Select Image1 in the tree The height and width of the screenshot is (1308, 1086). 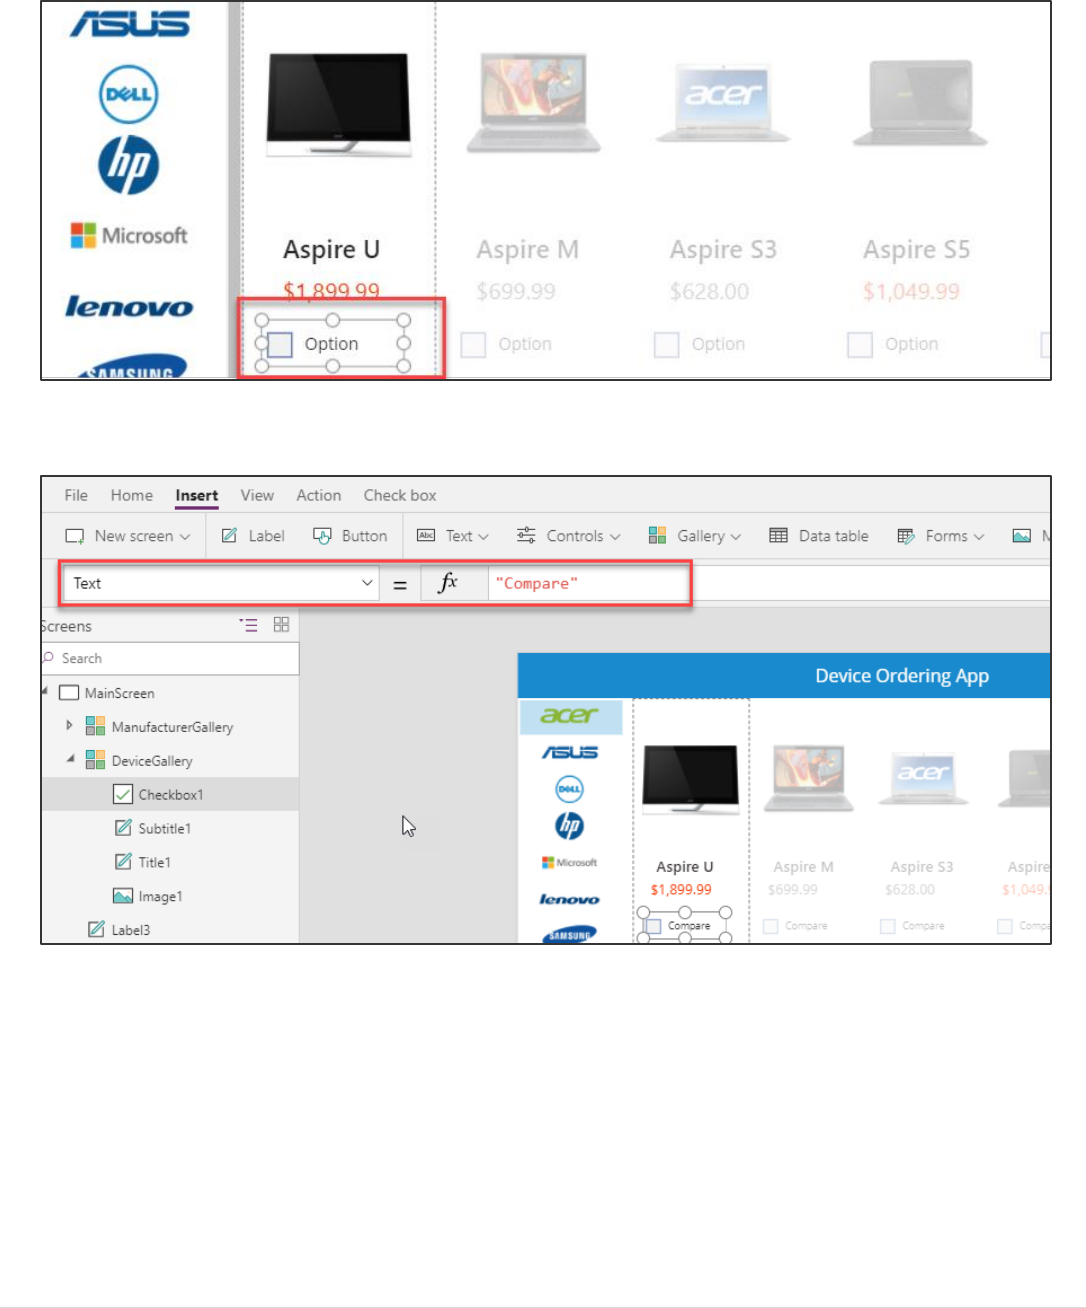(x=160, y=896)
